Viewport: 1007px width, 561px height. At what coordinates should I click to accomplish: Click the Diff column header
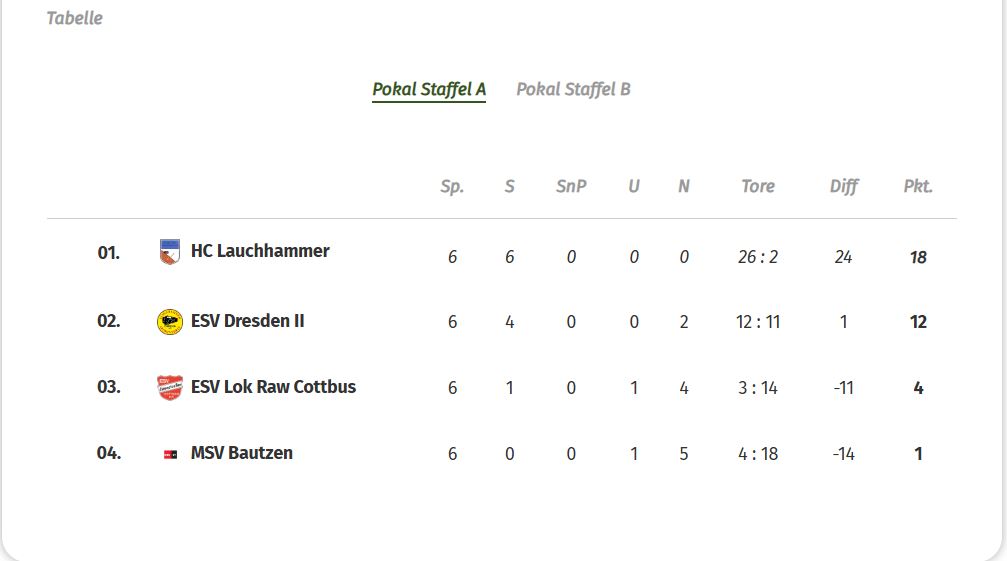(x=843, y=186)
